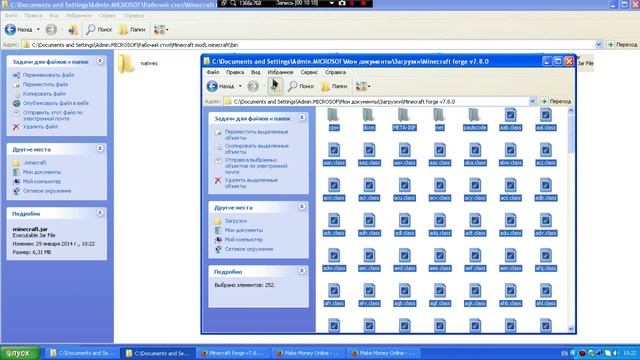The image size is (640, 360).
Task: Click Переход button in Minecraft forge window
Action: pyautogui.click(x=556, y=101)
